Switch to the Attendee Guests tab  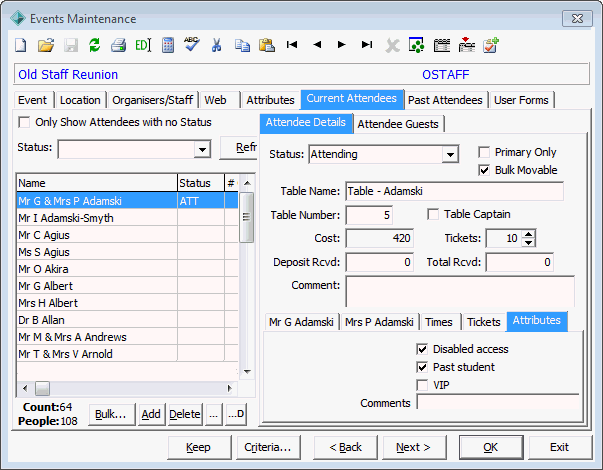(x=398, y=124)
